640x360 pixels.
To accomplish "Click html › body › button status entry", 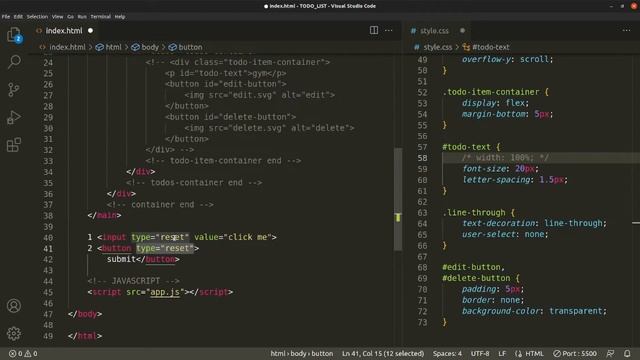I will pyautogui.click(x=302, y=353).
